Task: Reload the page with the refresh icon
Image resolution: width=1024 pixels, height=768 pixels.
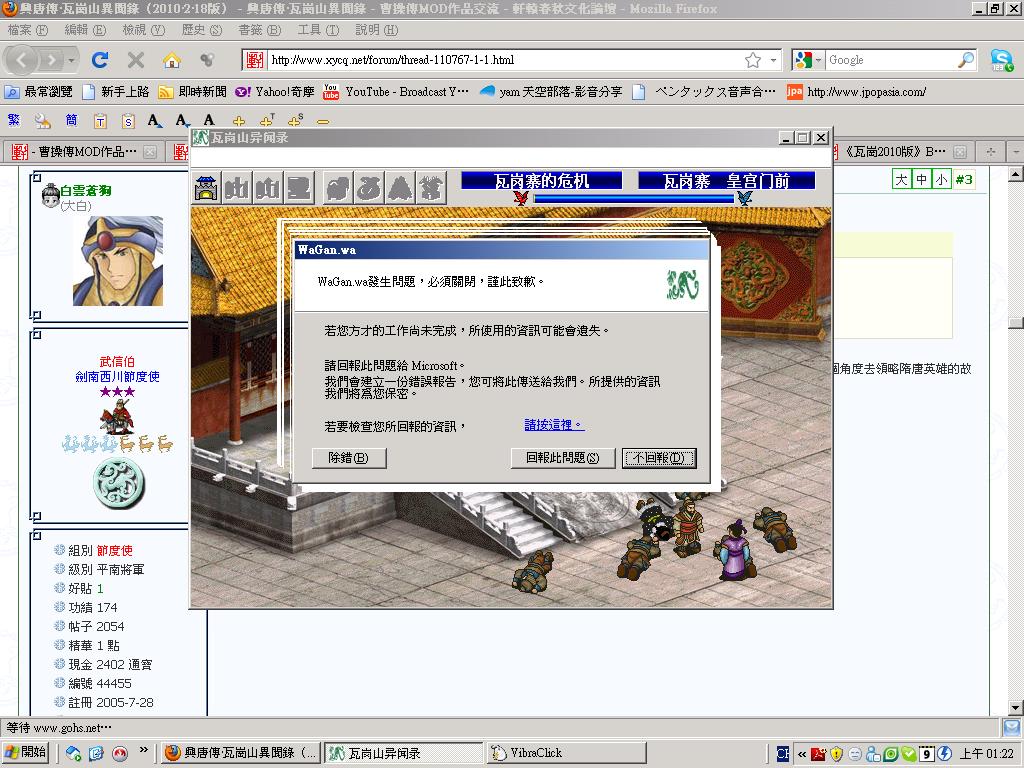Action: [x=100, y=60]
